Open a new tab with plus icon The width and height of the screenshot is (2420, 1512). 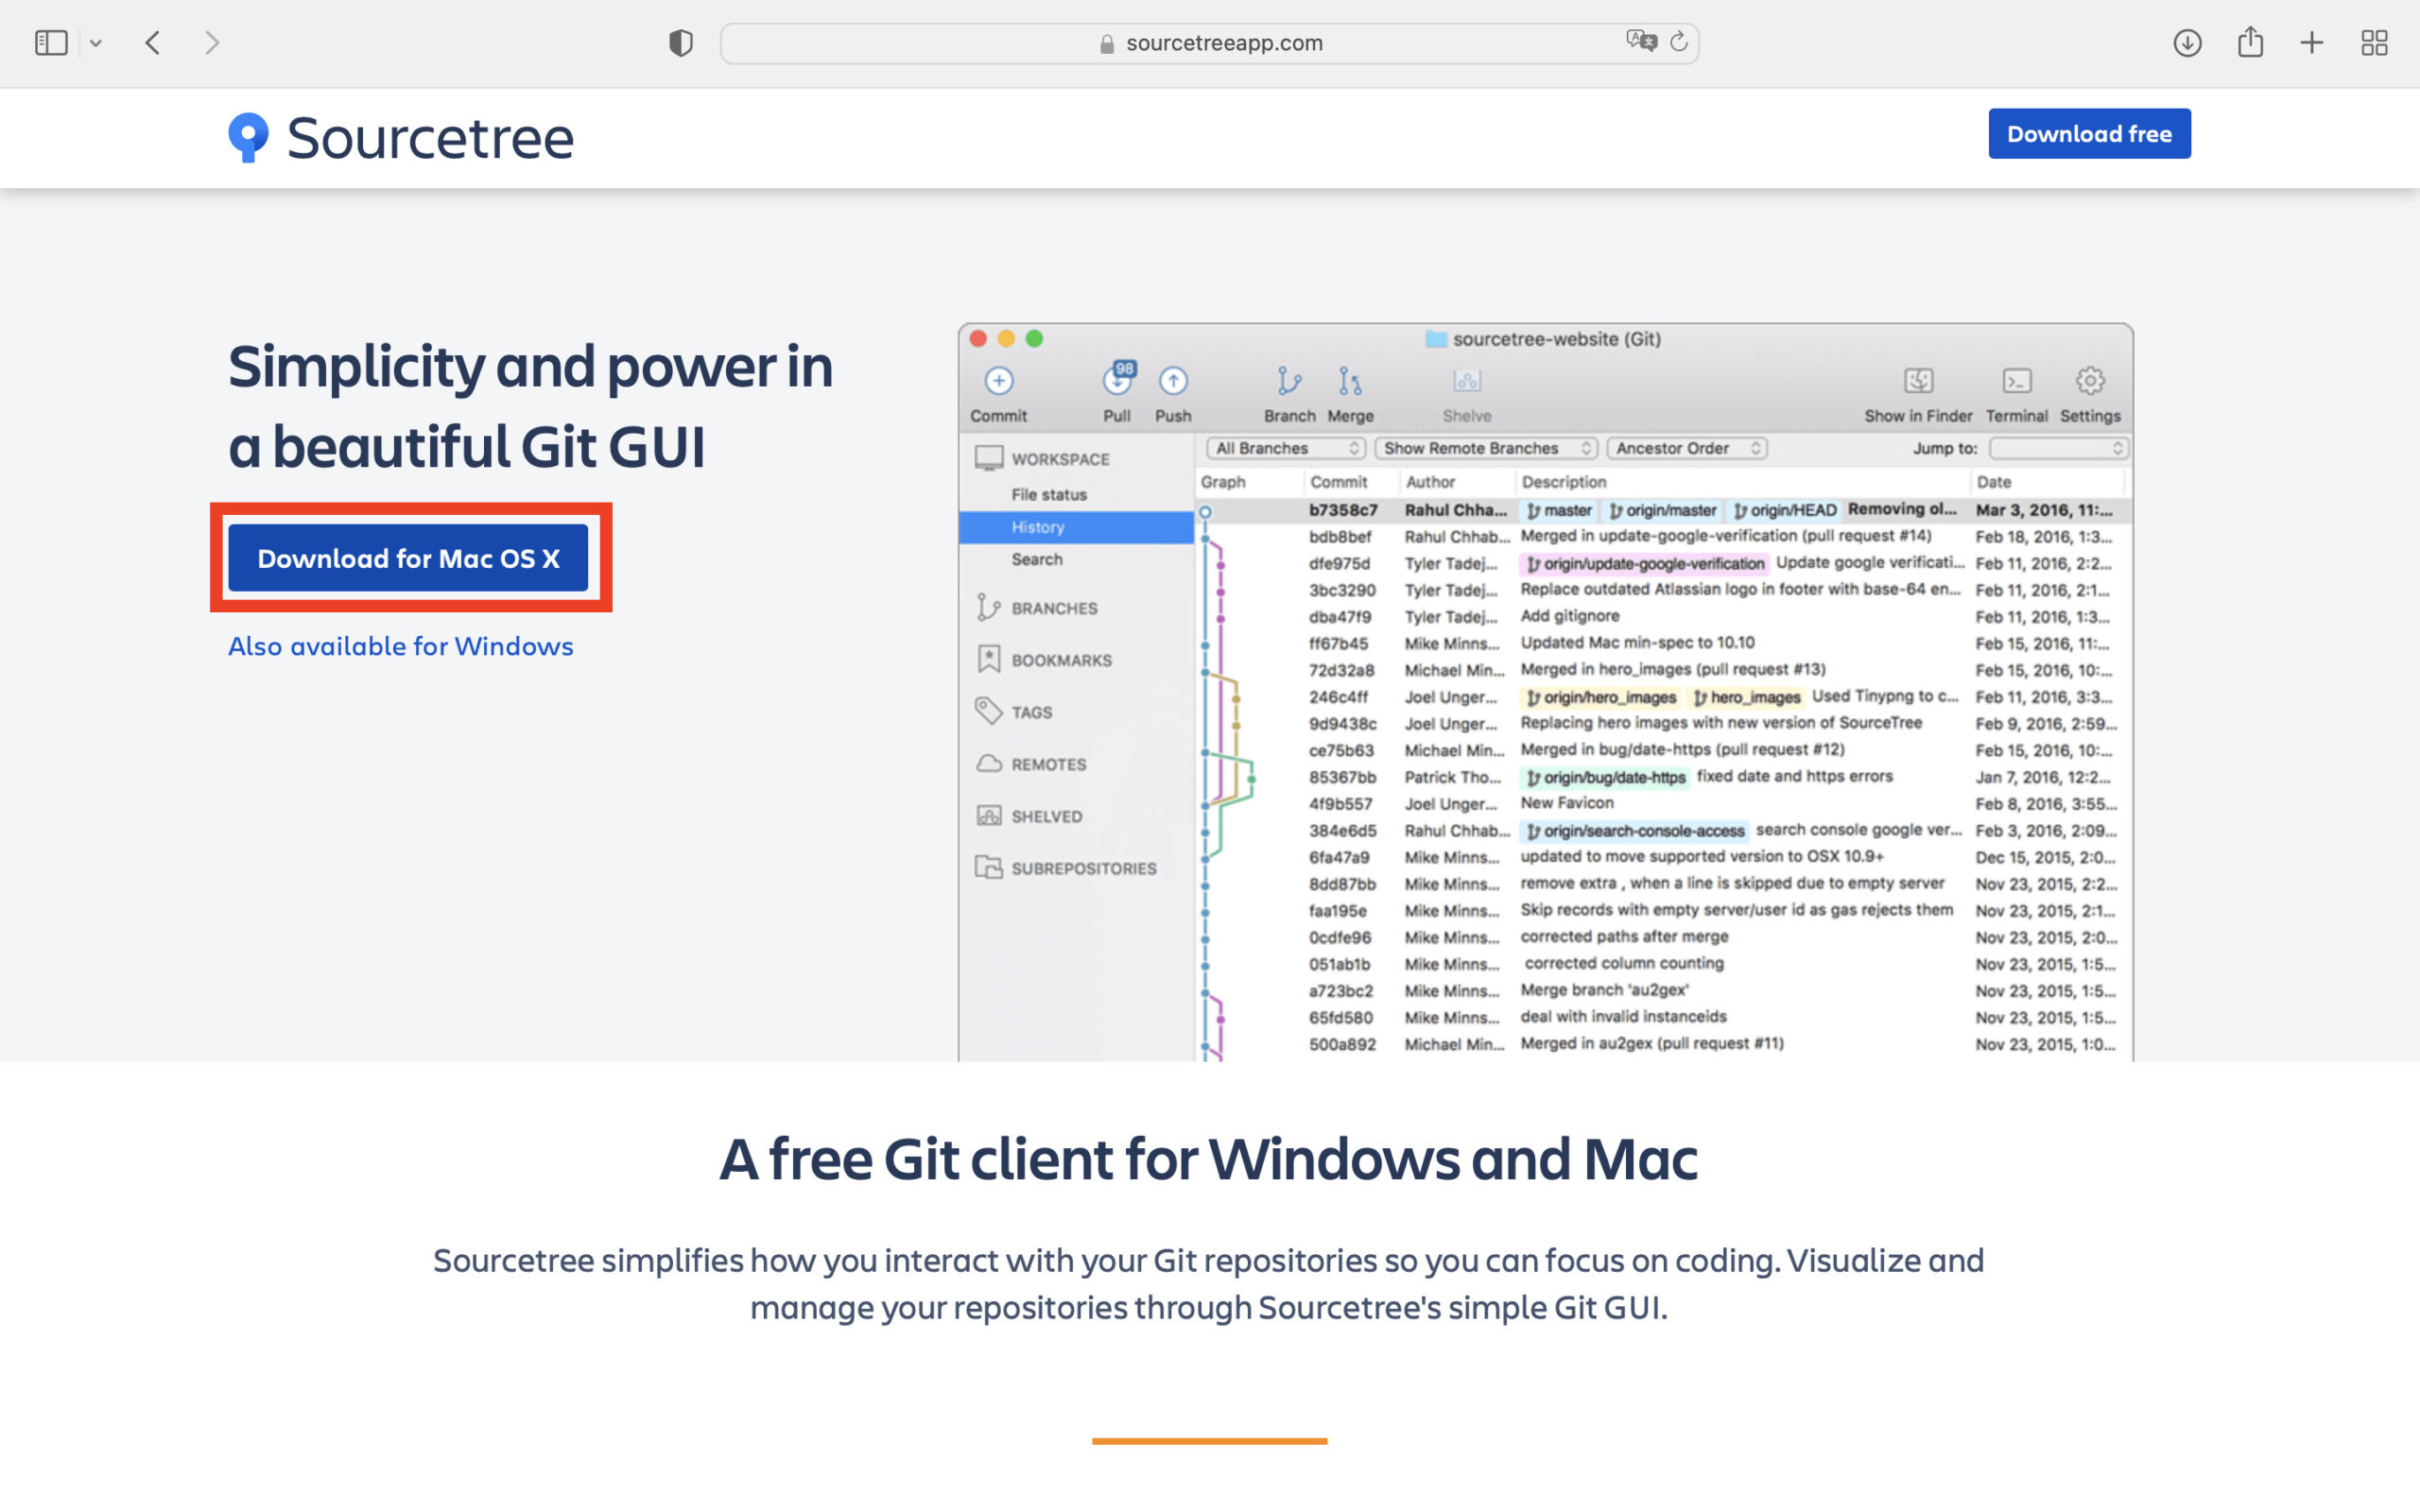click(x=2312, y=43)
